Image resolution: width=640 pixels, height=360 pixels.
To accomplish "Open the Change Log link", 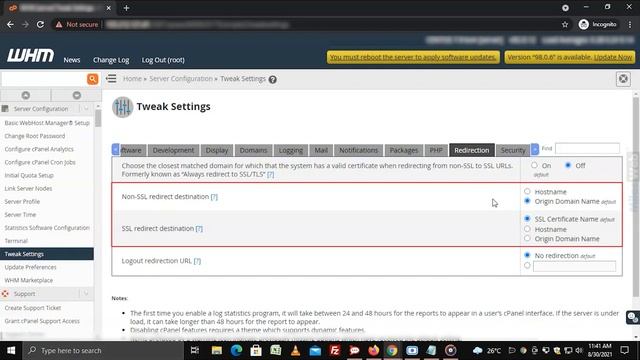I will 111,60.
